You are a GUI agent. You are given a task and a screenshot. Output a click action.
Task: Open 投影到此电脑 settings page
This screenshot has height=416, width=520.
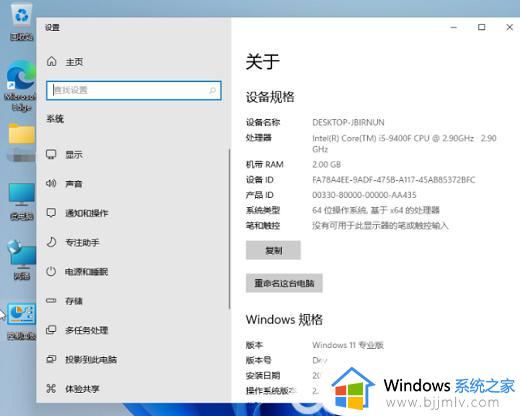click(x=133, y=359)
